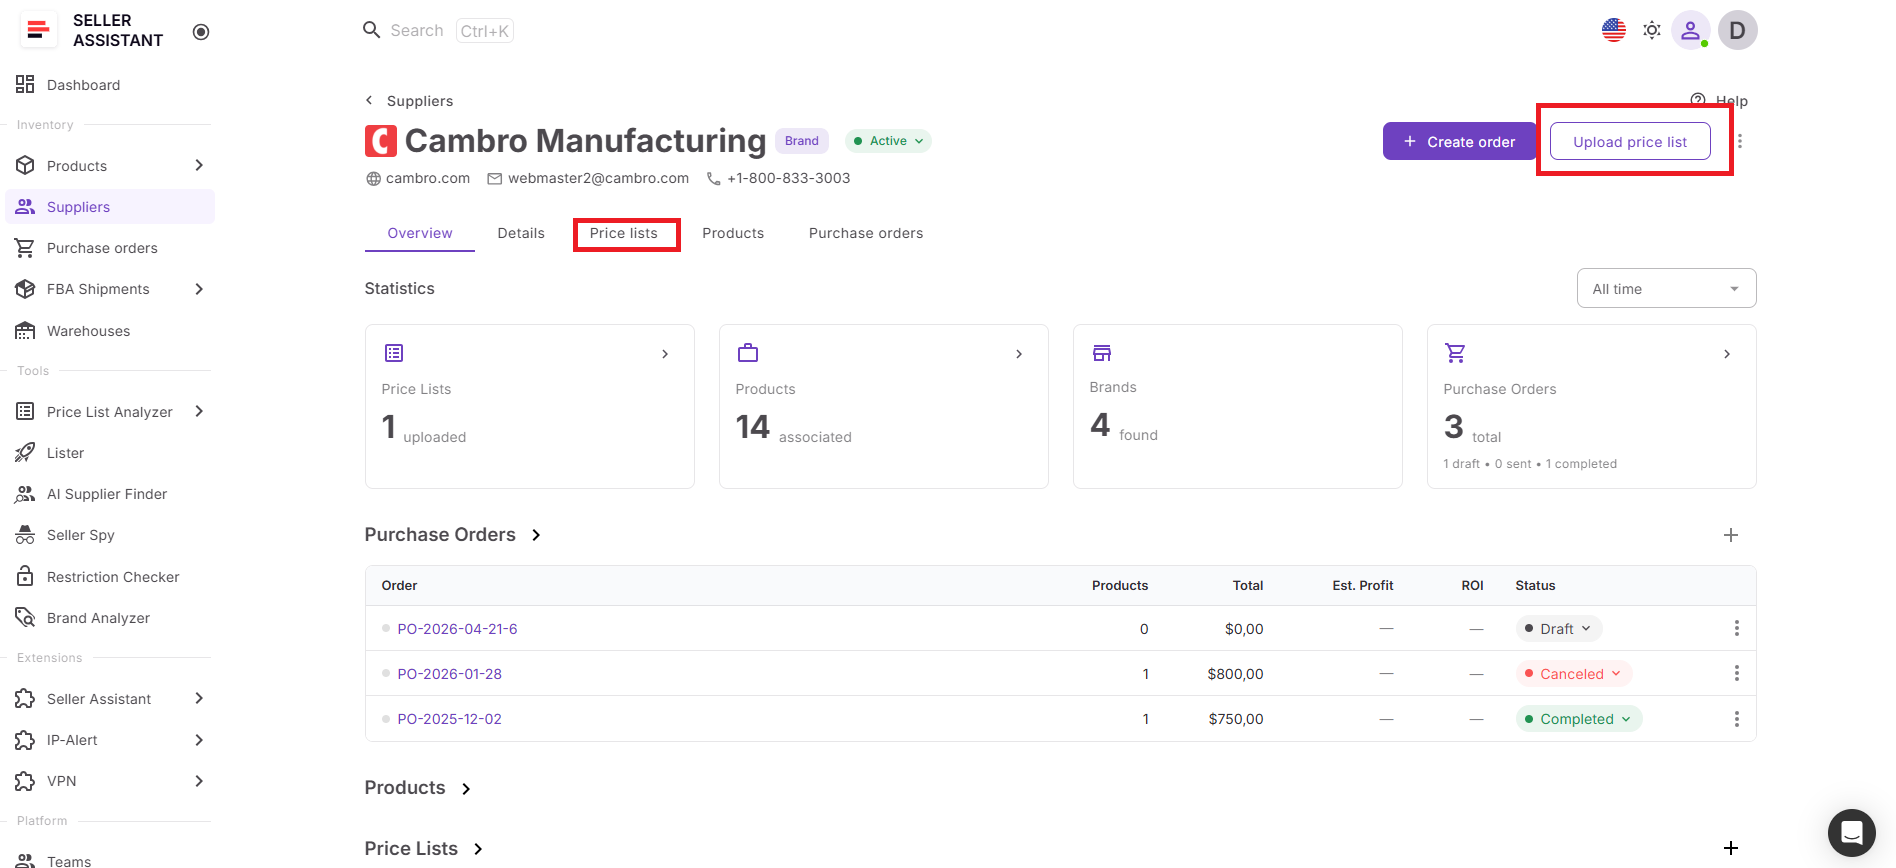
Task: Expand the FBA Shipments submenu chevron
Action: pyautogui.click(x=199, y=289)
